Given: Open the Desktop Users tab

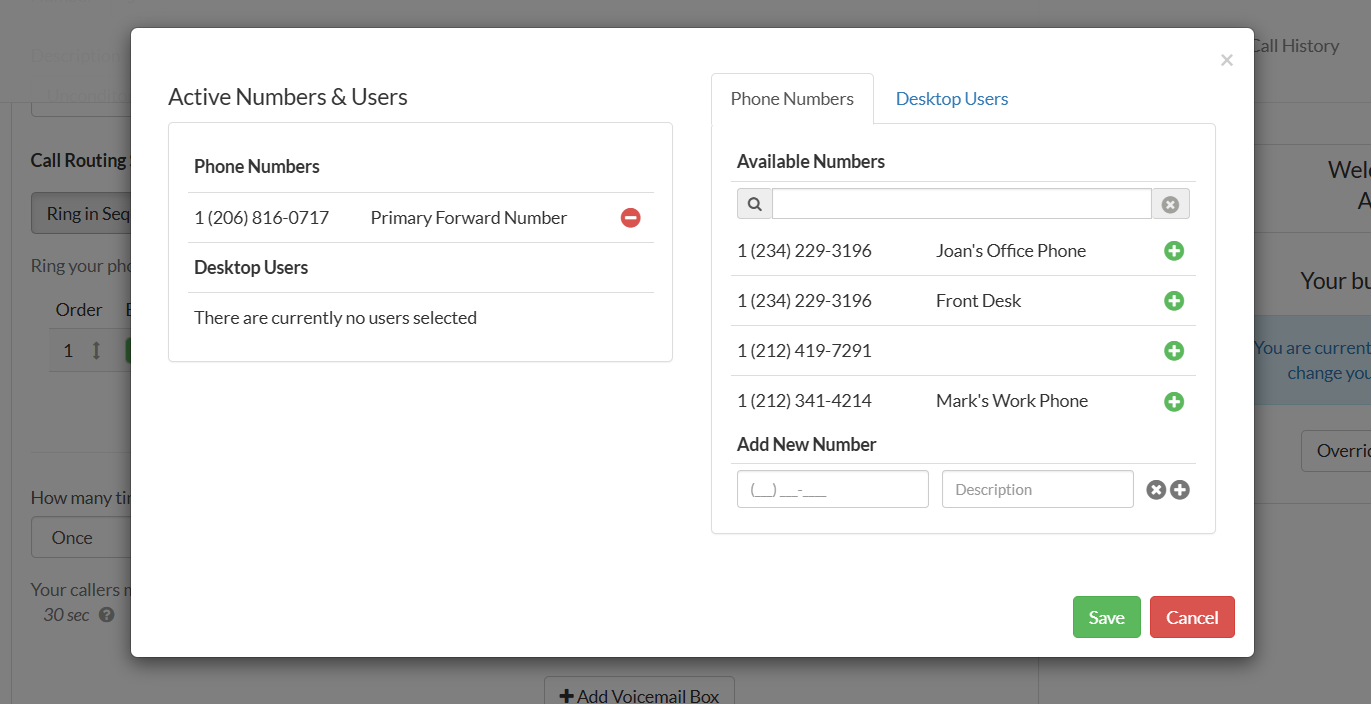Looking at the screenshot, I should pyautogui.click(x=951, y=99).
